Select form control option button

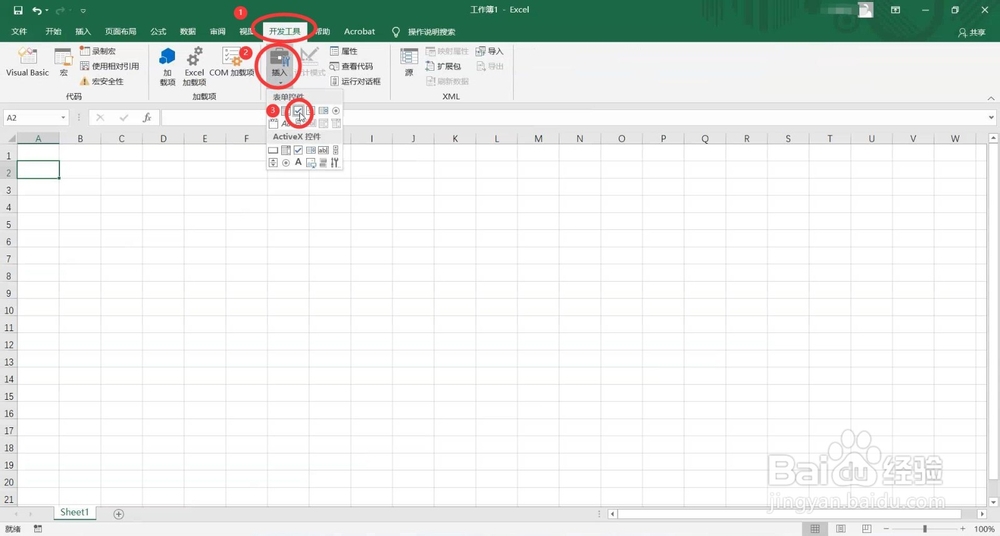tap(335, 110)
